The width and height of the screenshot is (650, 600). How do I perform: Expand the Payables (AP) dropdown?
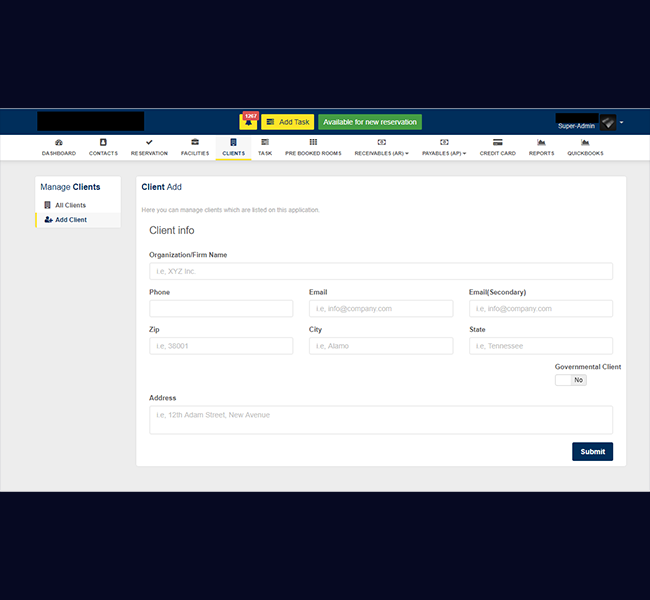[444, 153]
